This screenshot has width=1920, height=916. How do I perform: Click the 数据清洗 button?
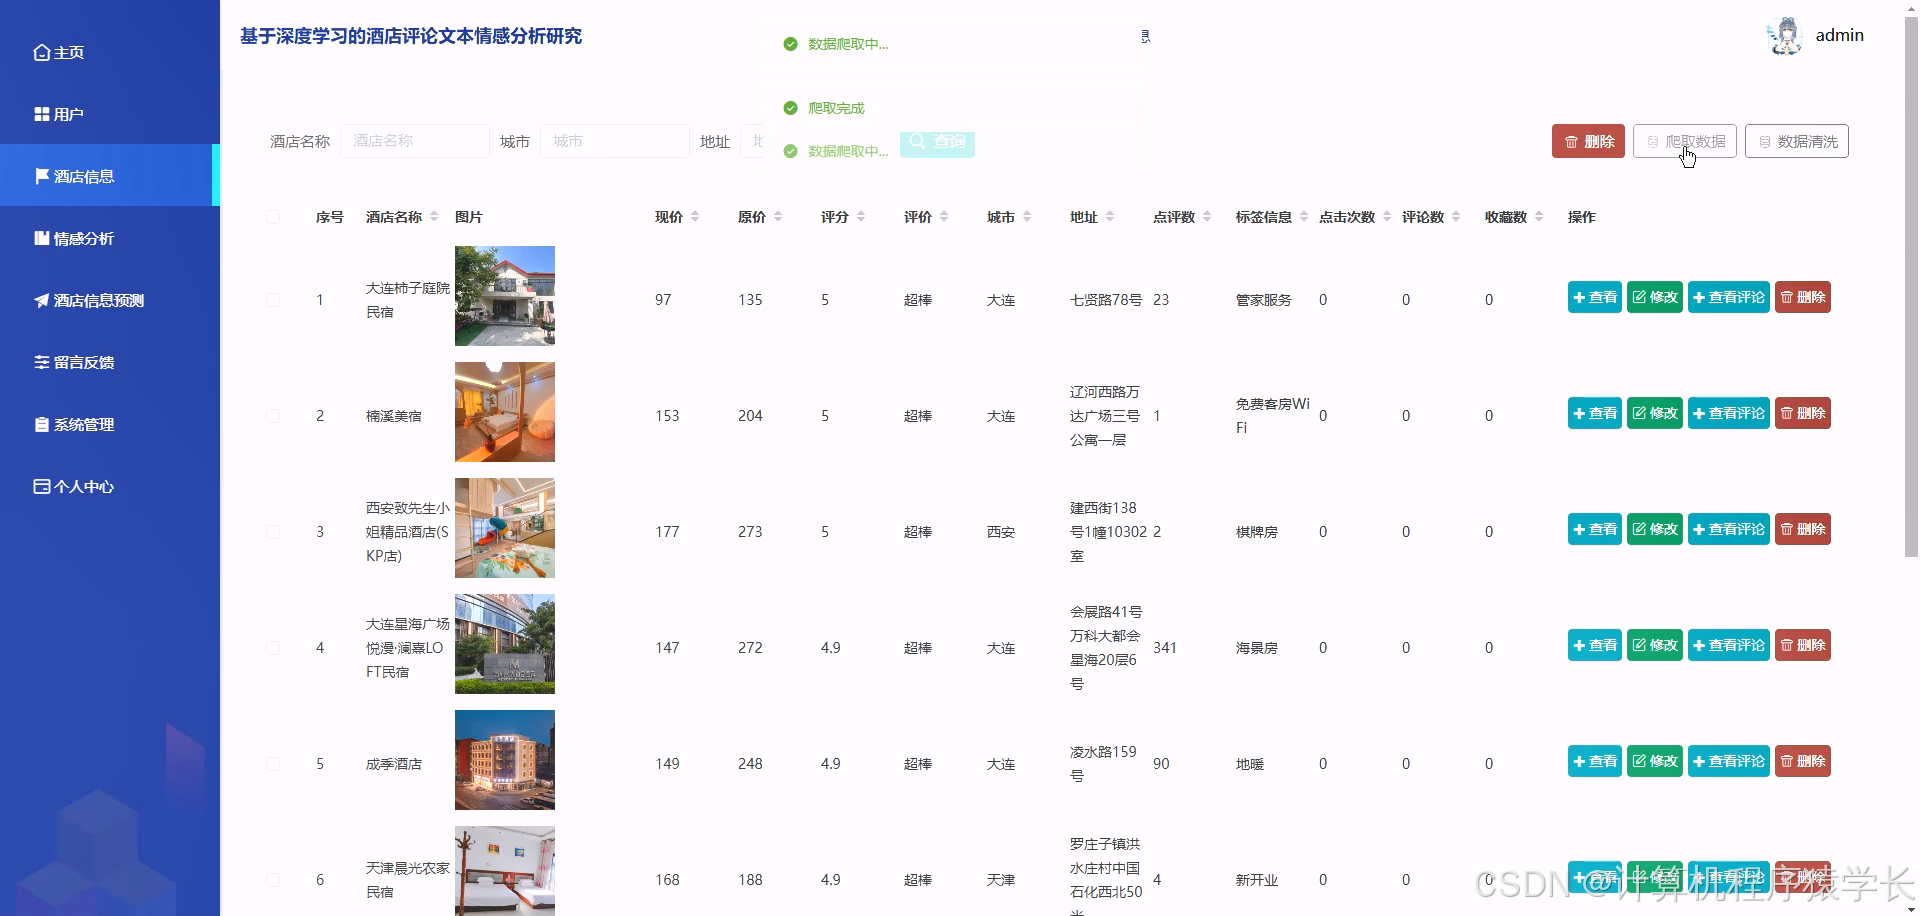[1797, 141]
